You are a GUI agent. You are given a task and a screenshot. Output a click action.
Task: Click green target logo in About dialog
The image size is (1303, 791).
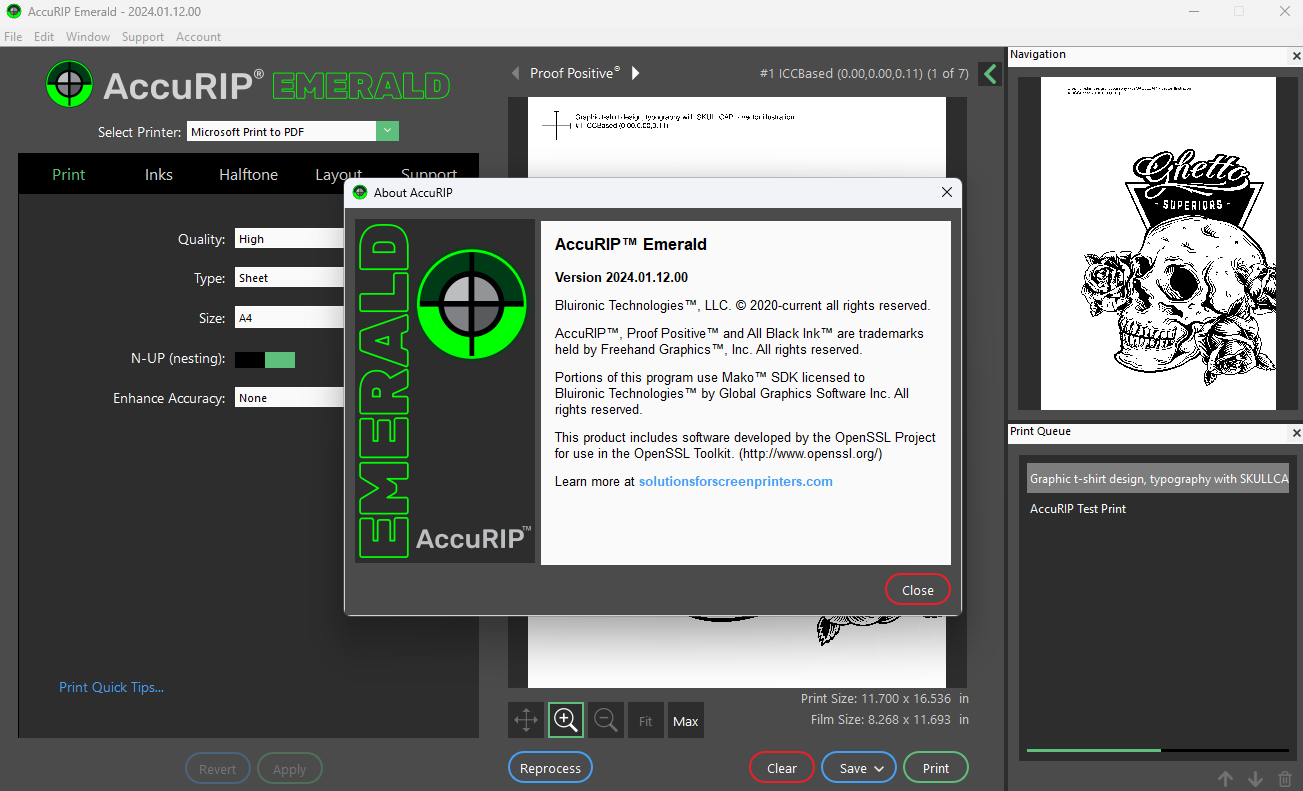pos(471,303)
